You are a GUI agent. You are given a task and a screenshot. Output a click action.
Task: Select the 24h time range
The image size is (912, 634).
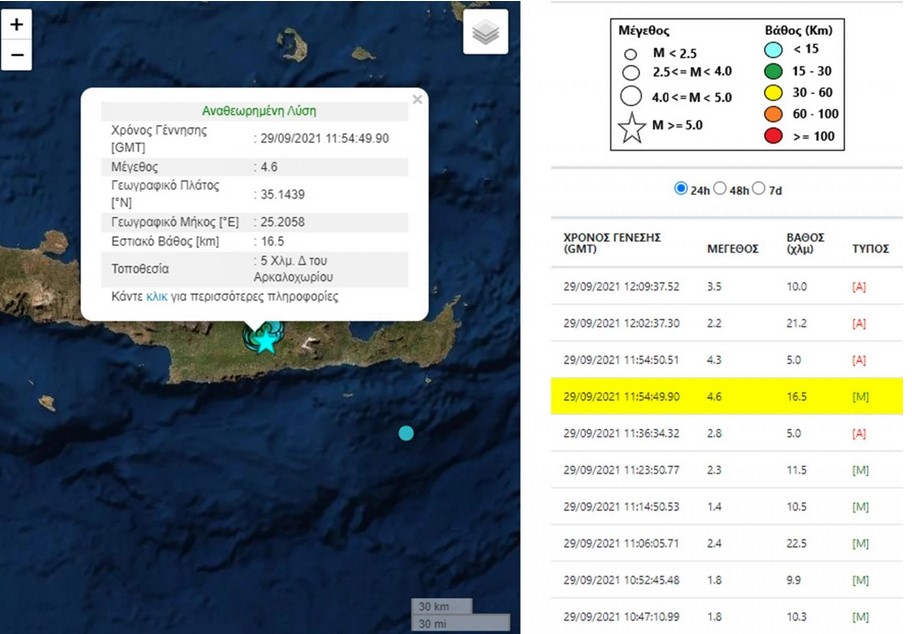(681, 188)
